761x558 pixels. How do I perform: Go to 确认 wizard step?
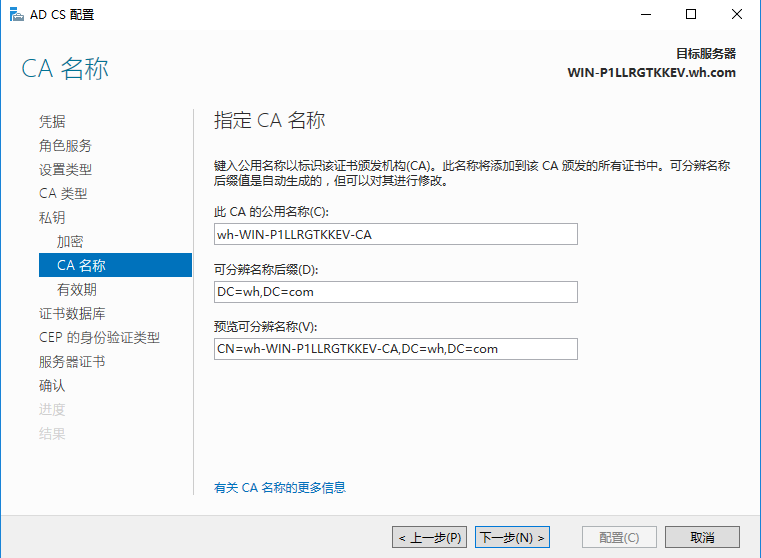[52, 386]
